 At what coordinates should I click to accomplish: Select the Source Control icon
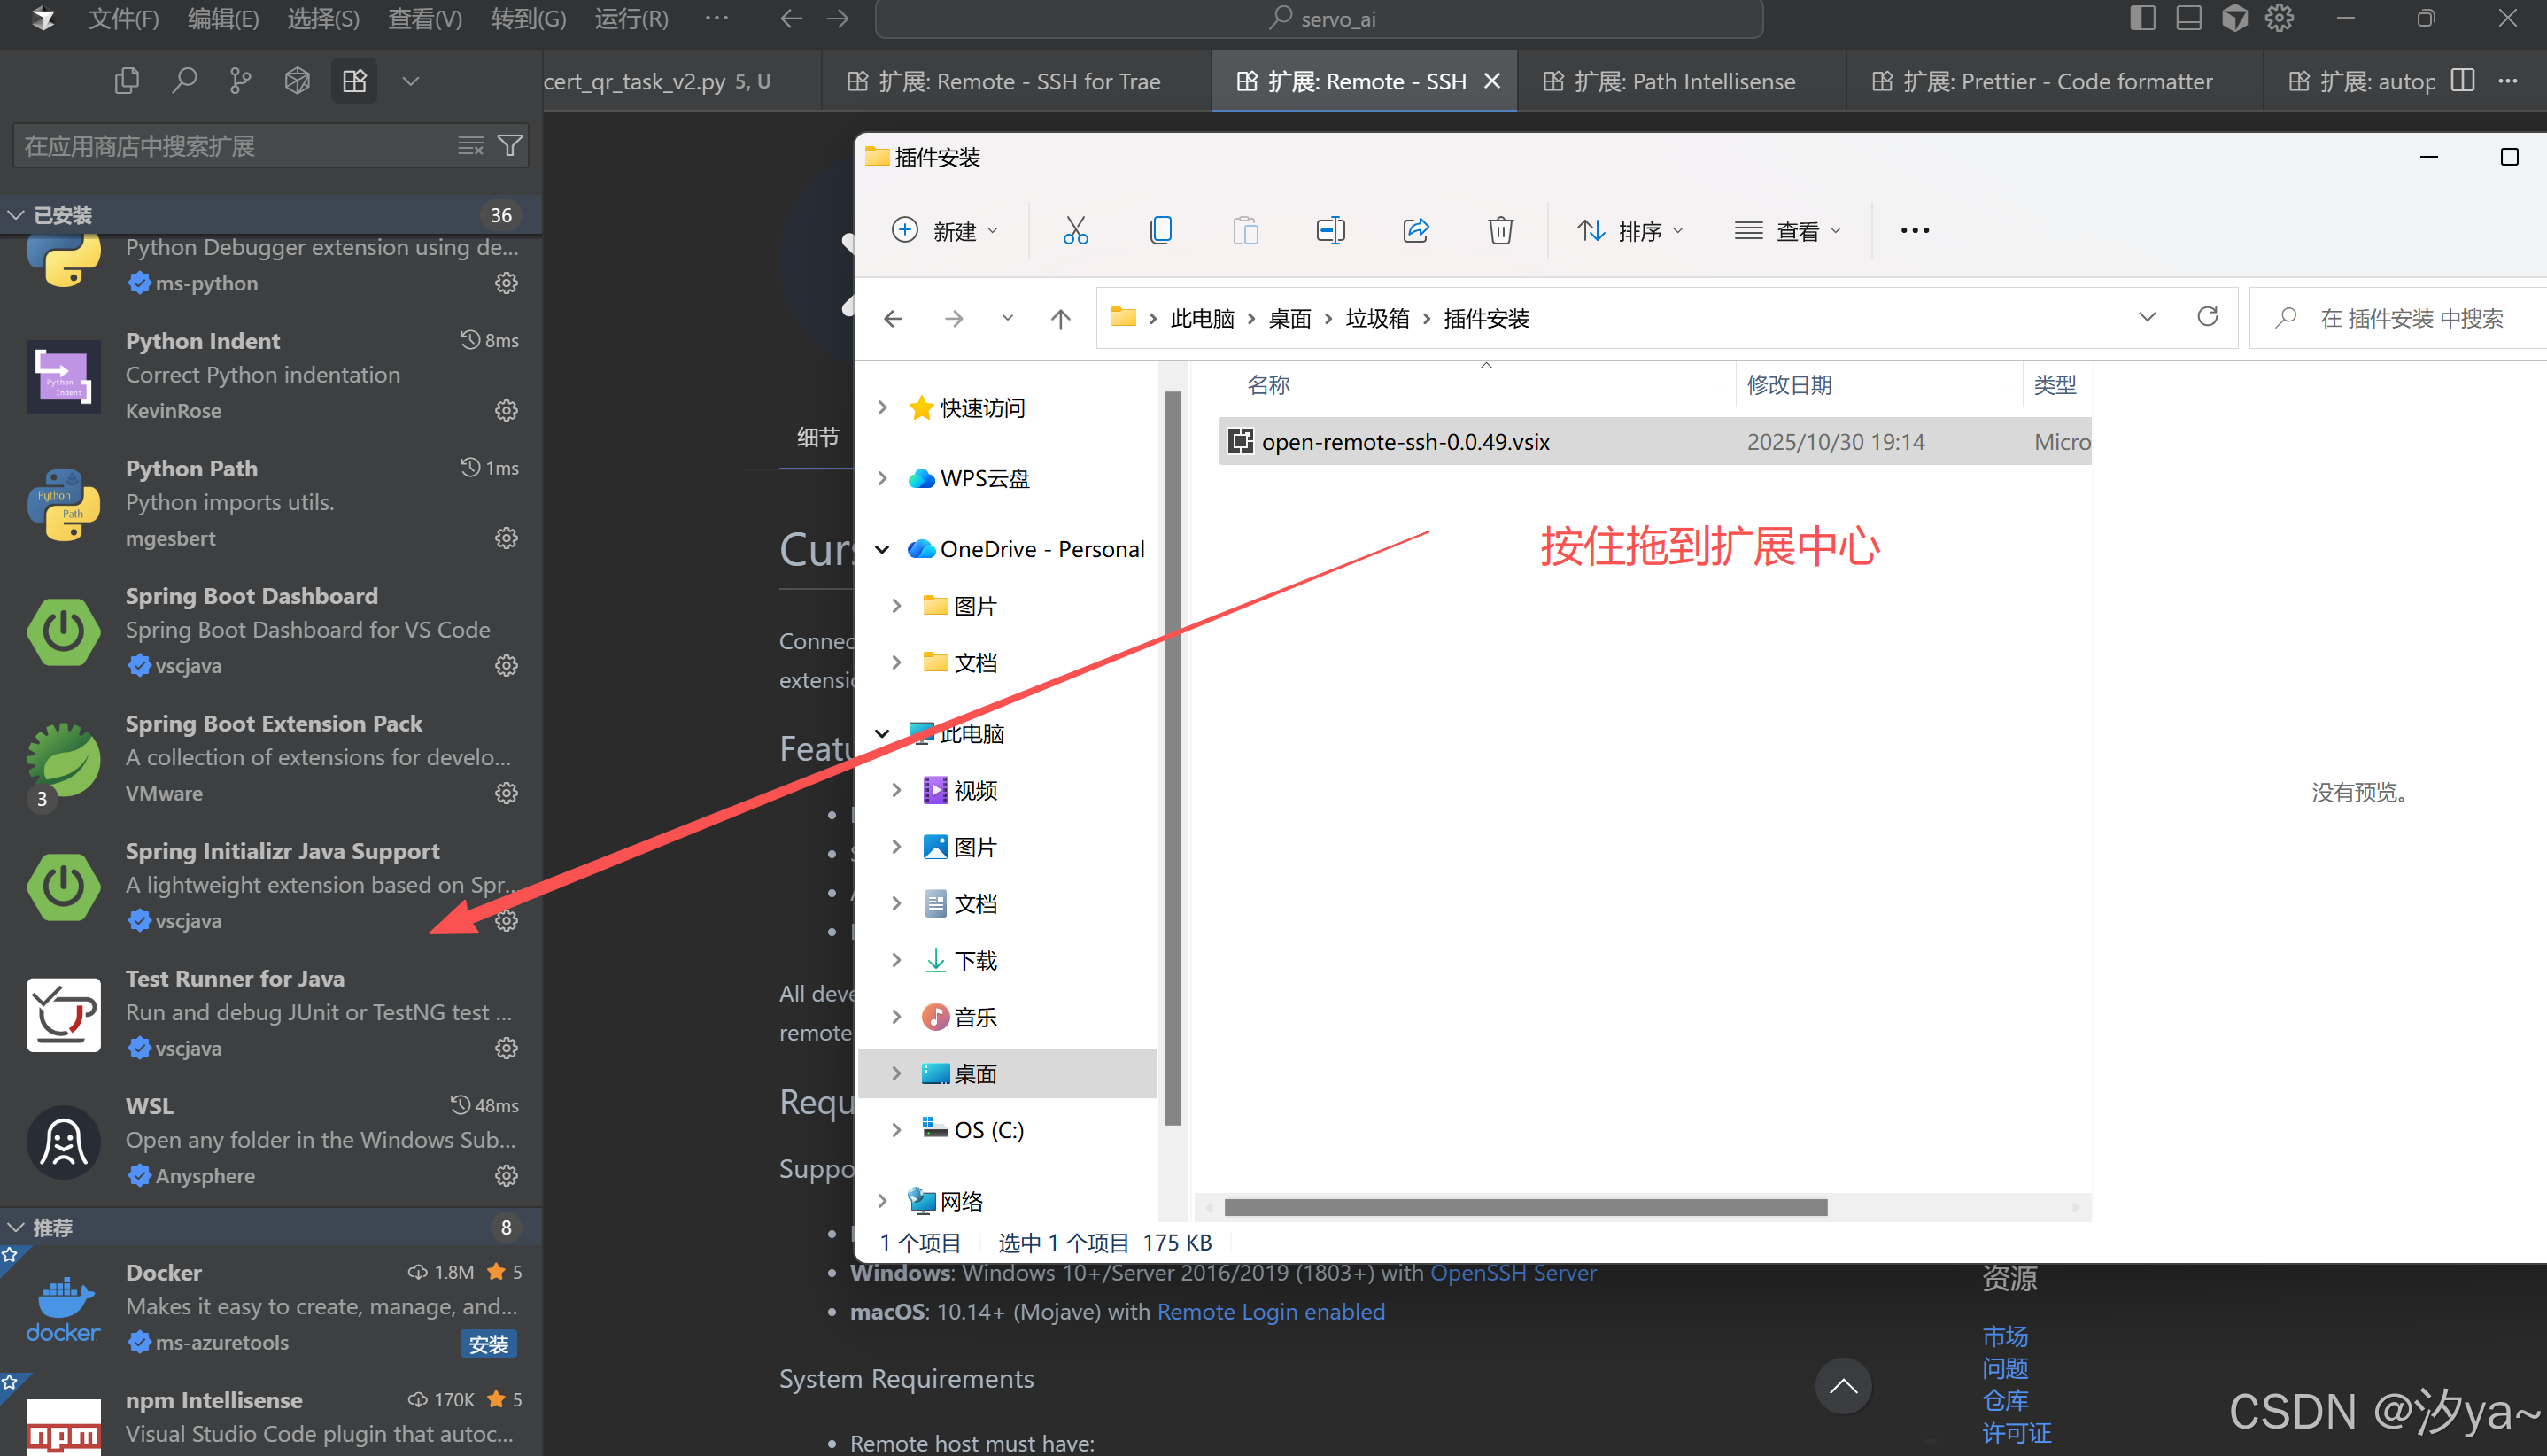pyautogui.click(x=240, y=80)
